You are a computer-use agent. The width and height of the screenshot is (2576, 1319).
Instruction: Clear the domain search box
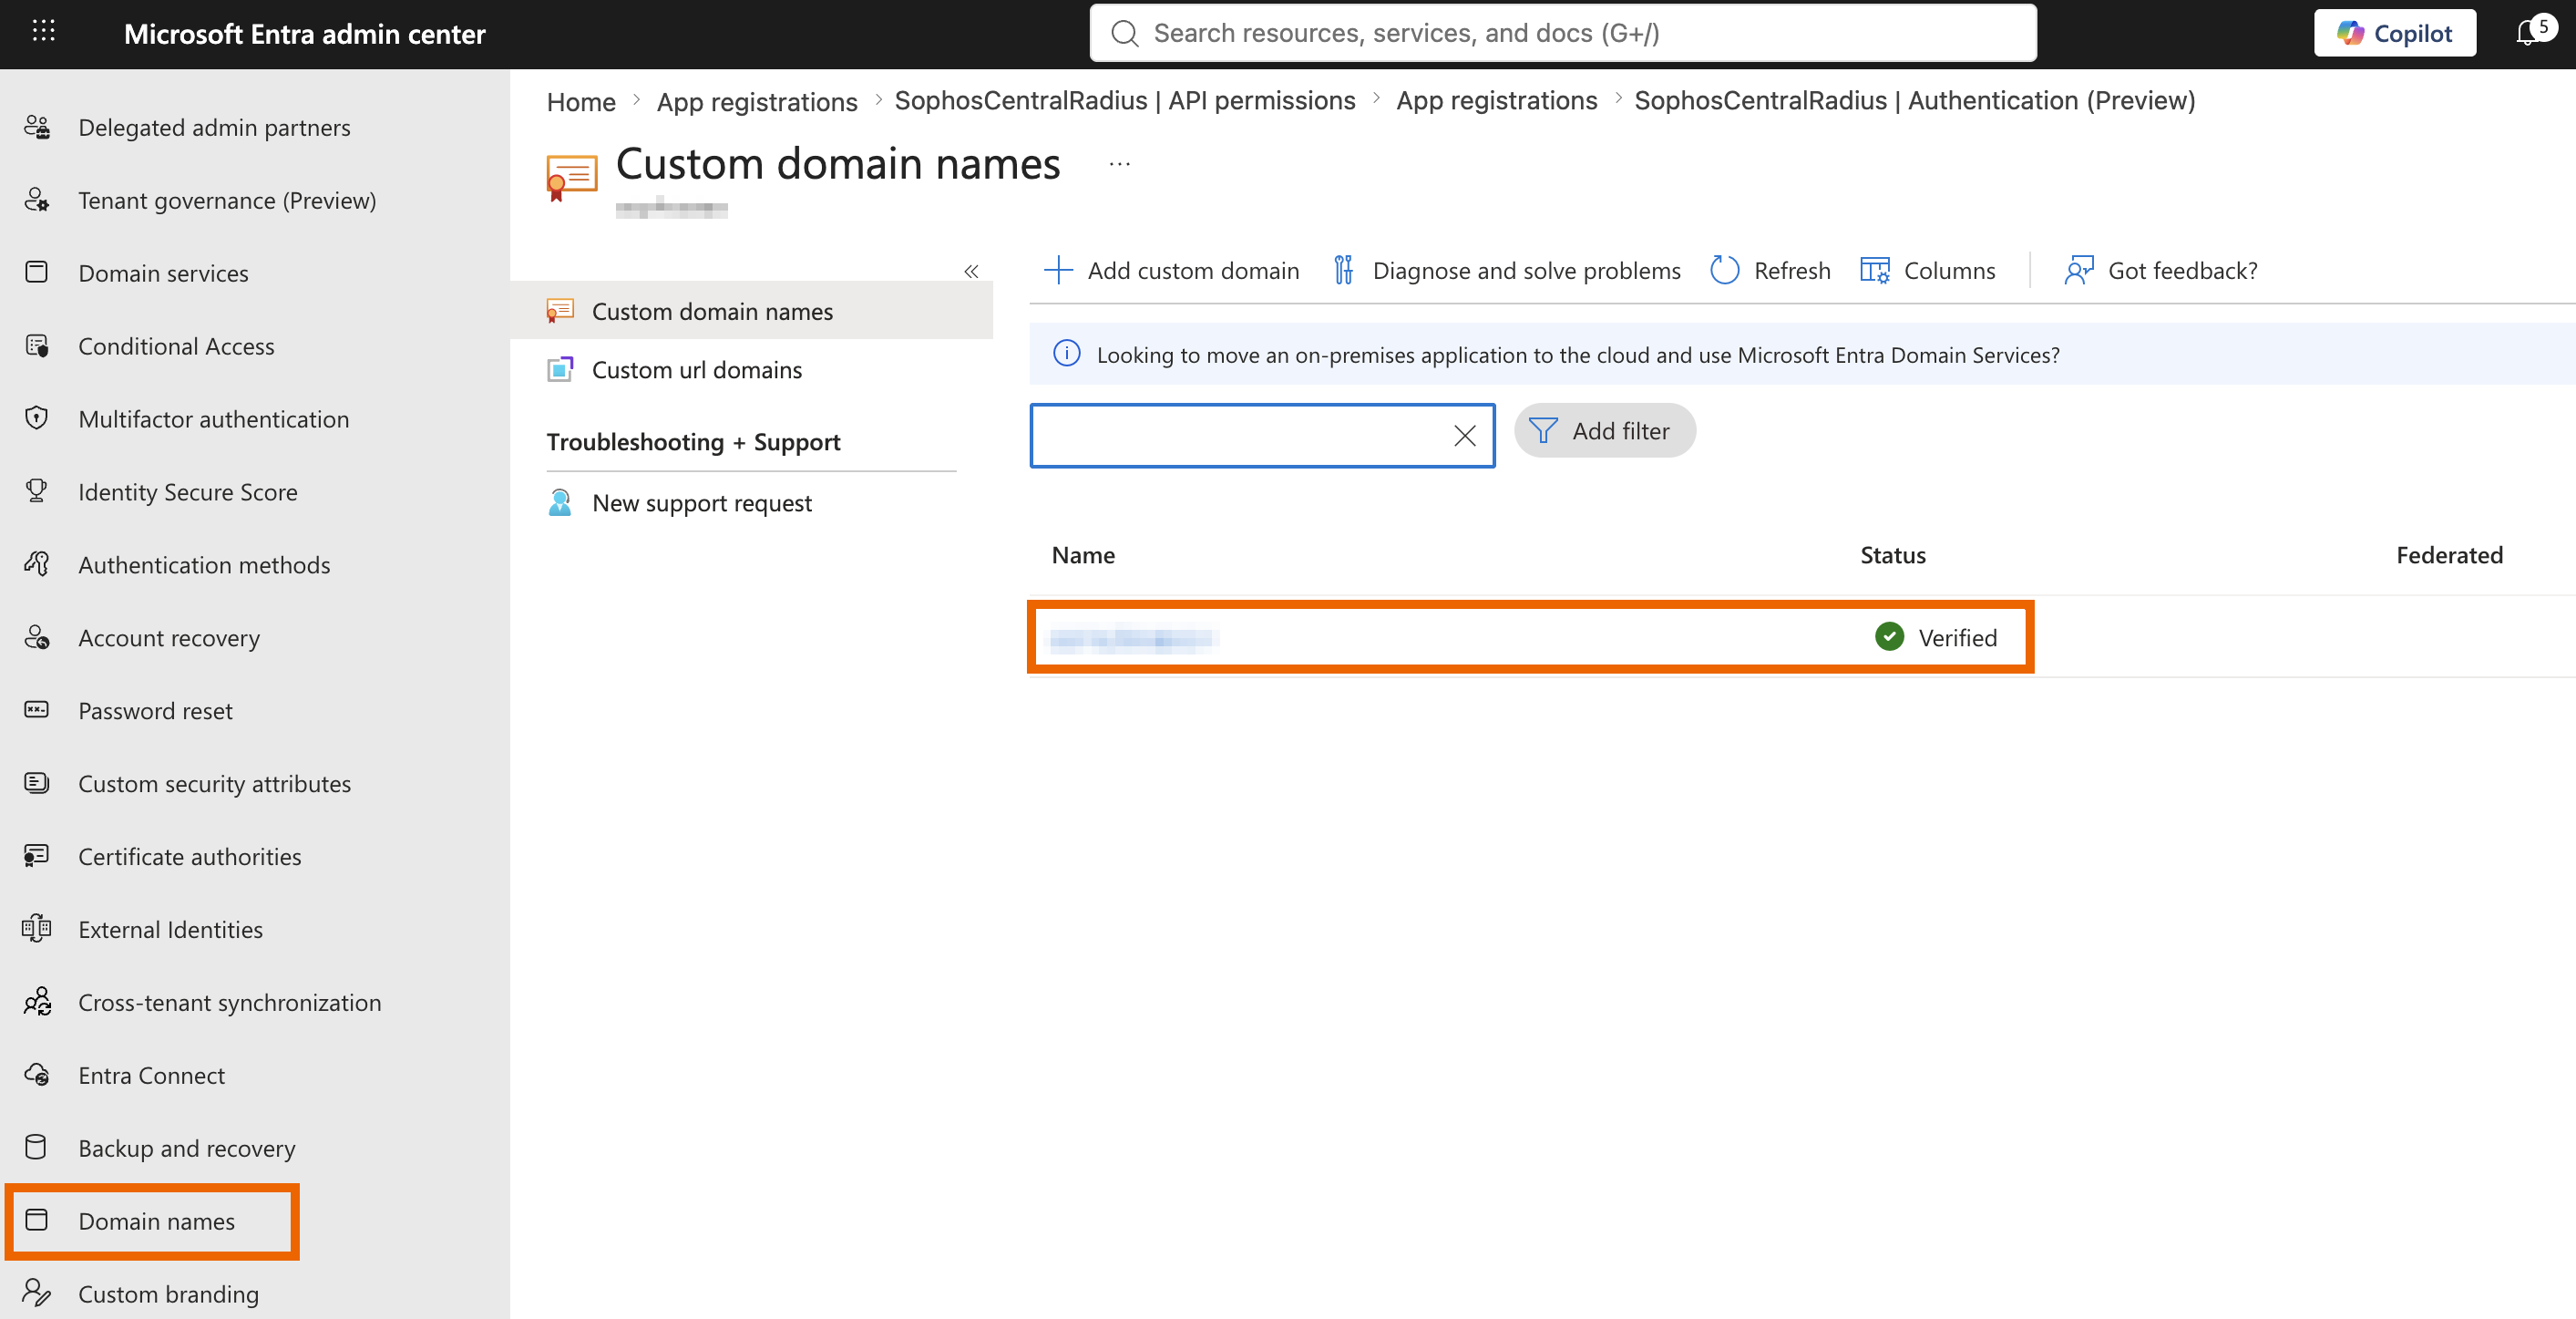1464,435
